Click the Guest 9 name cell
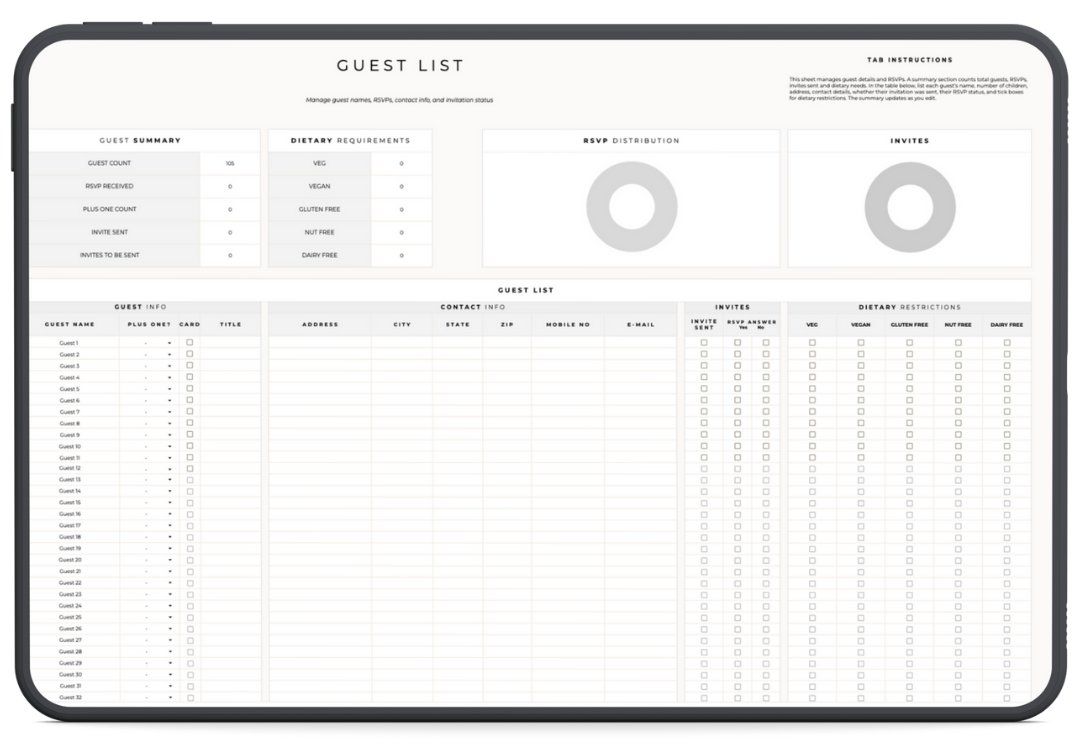Screen dimensions: 1080x750 click(x=70, y=435)
